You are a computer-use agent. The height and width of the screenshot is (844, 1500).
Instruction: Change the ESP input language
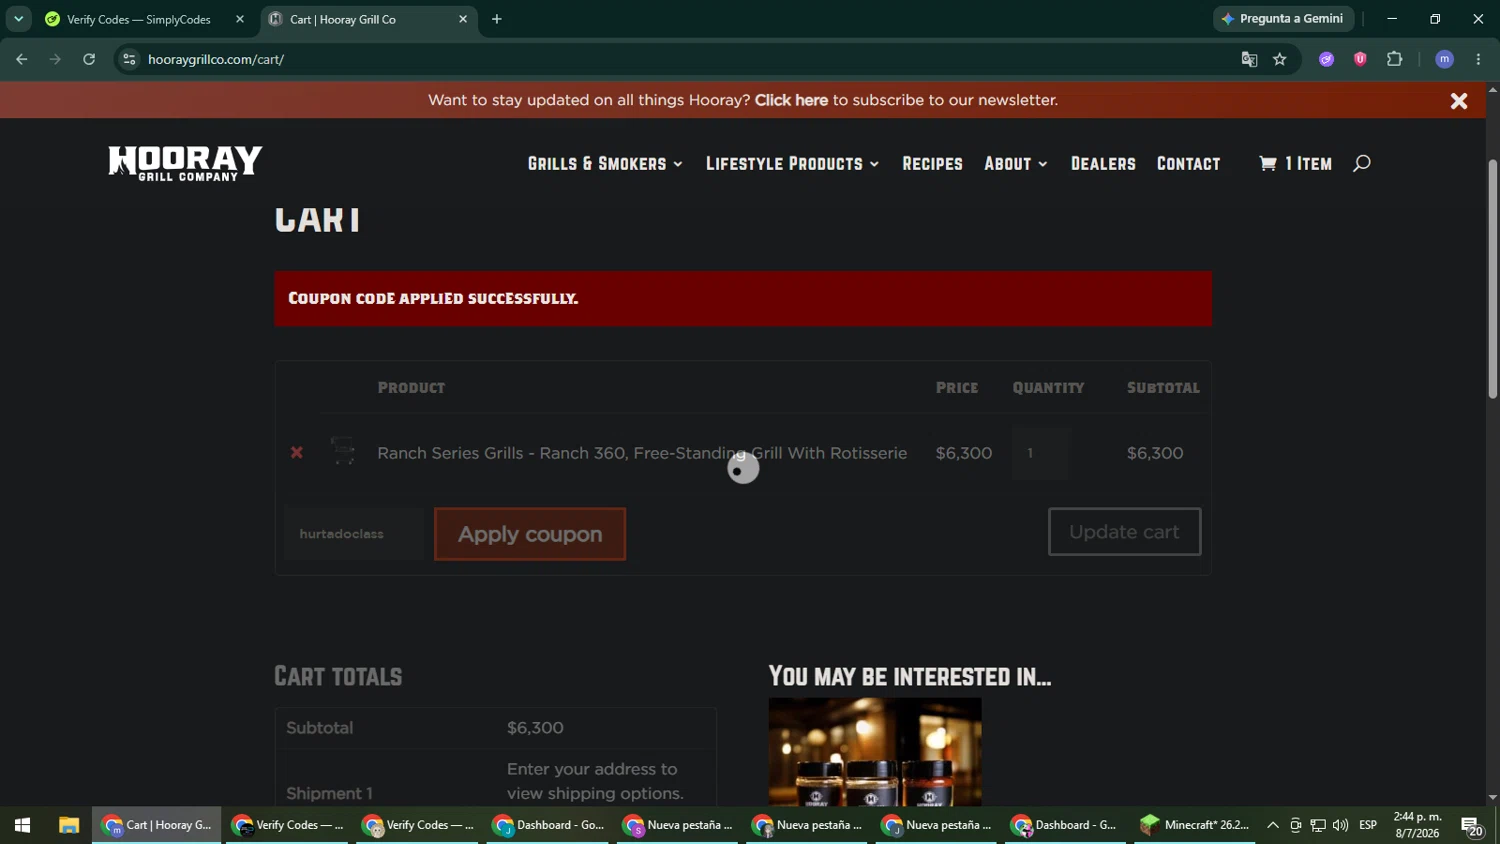[x=1368, y=825]
